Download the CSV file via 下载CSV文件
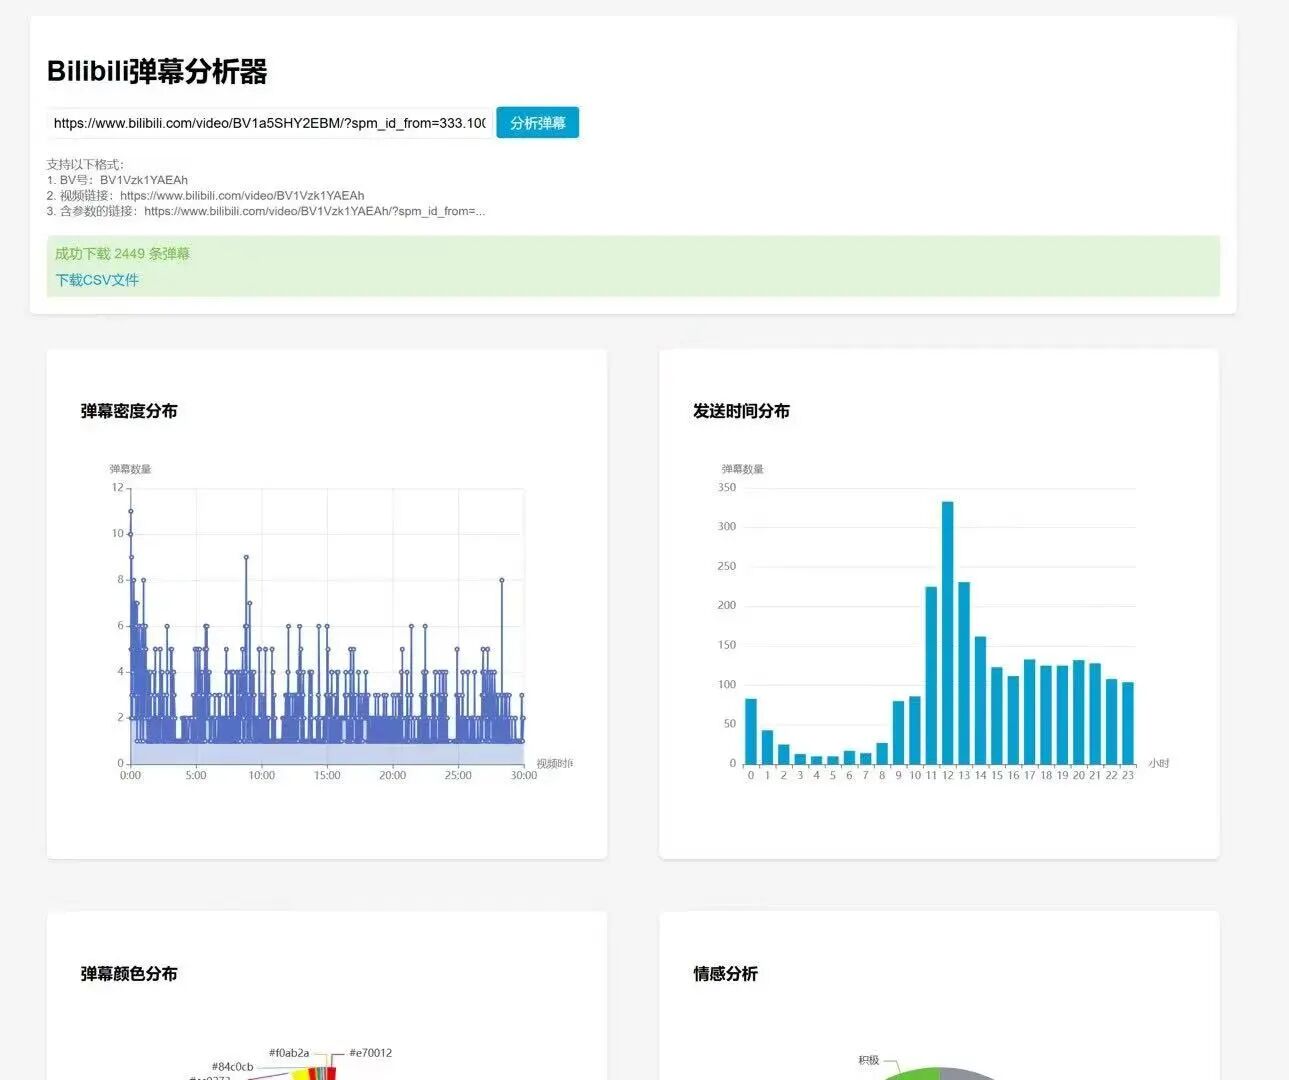The image size is (1289, 1080). tap(97, 280)
